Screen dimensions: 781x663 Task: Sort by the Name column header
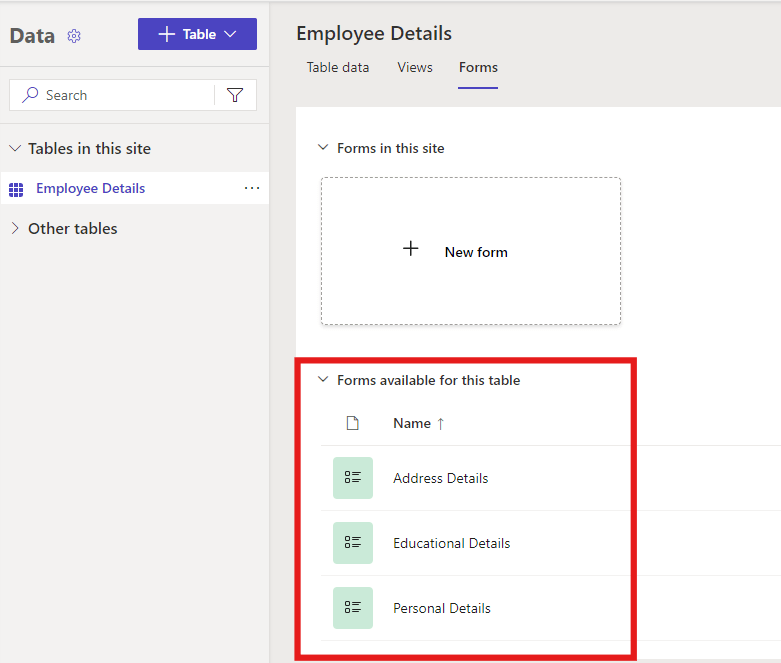[x=412, y=423]
